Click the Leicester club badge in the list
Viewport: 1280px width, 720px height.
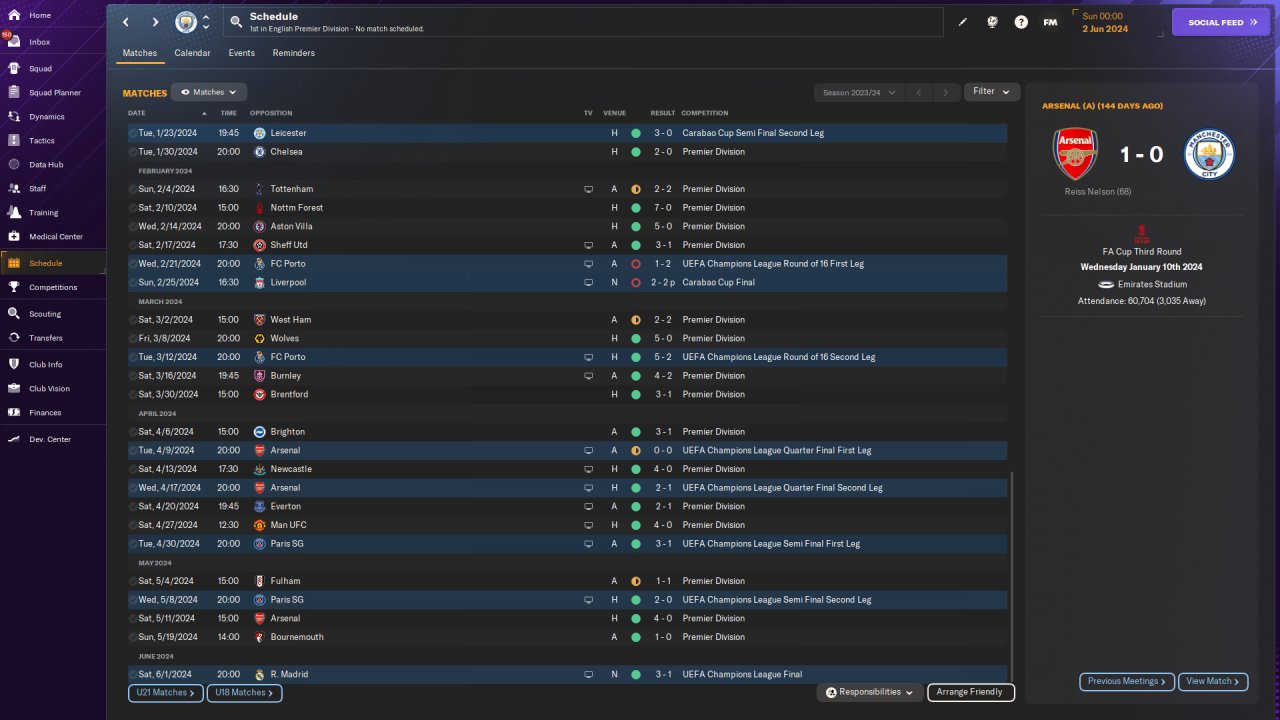(259, 133)
